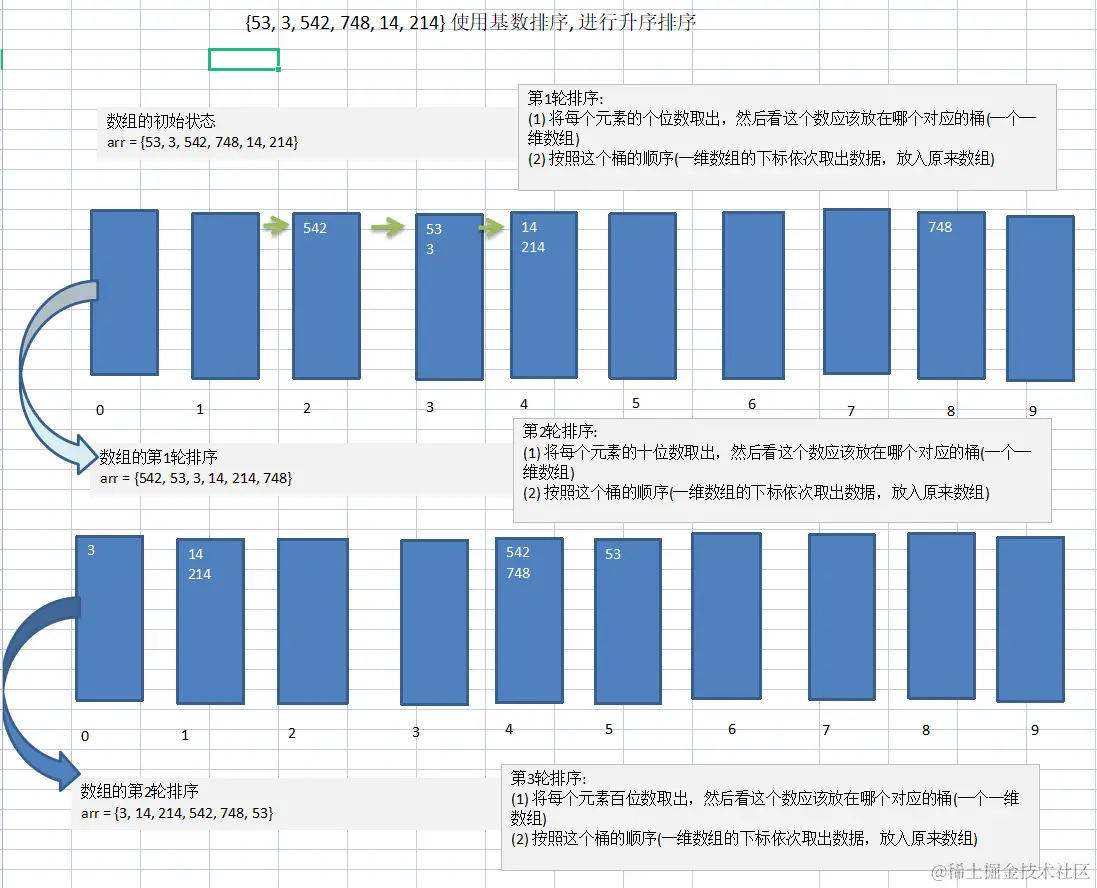This screenshot has height=888, width=1097.
Task: Select second-round bucket shape holding 14 and 214
Action: [211, 621]
